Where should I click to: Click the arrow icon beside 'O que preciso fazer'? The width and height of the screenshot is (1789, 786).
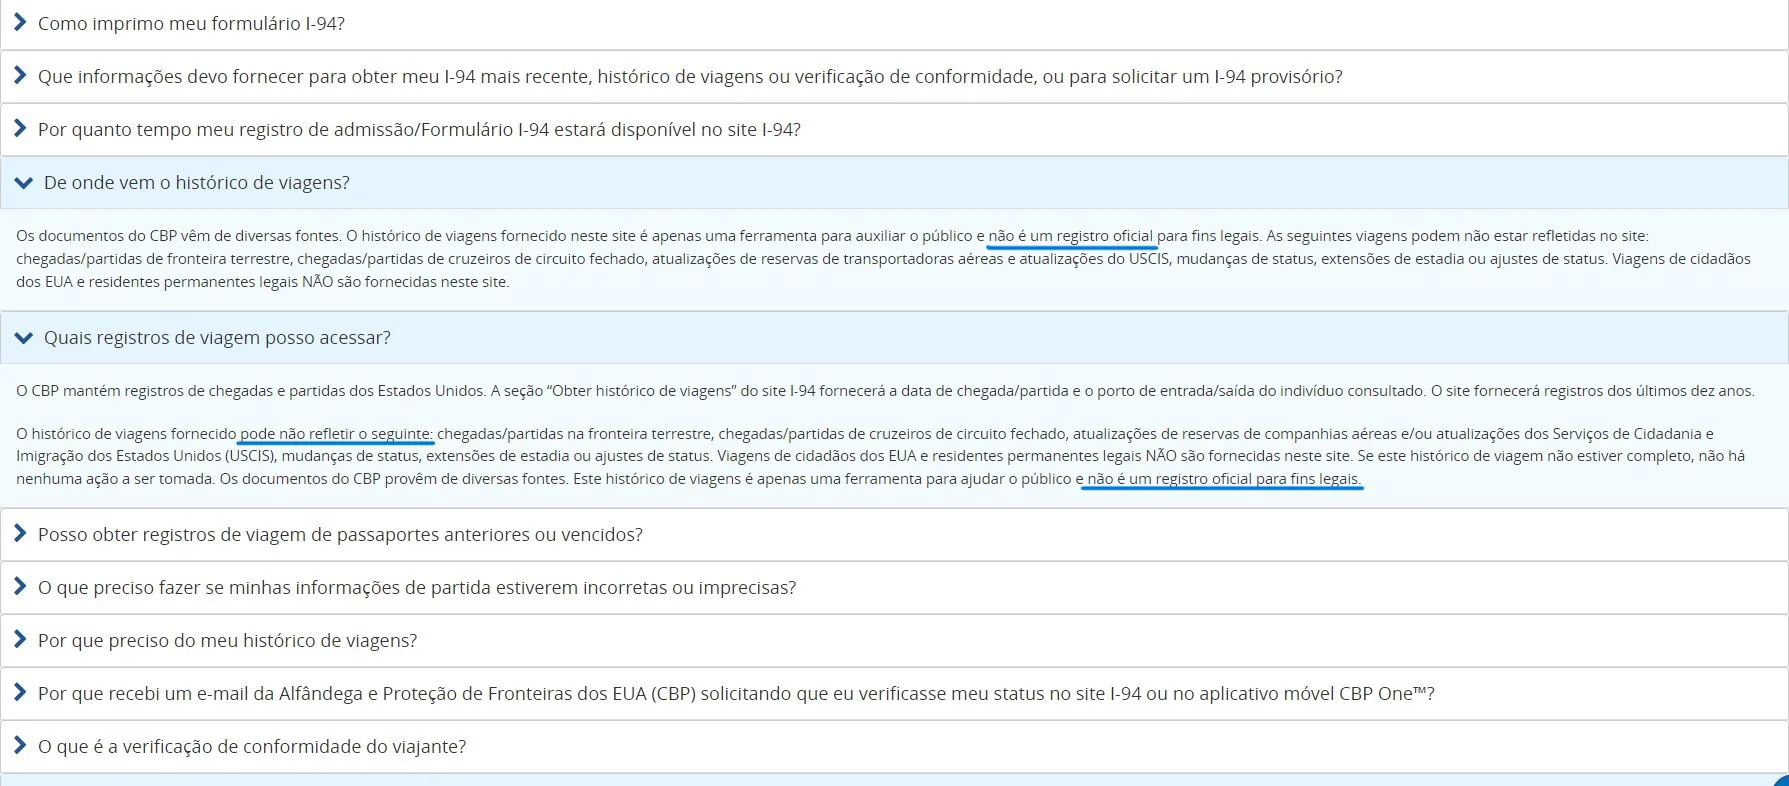[19, 586]
